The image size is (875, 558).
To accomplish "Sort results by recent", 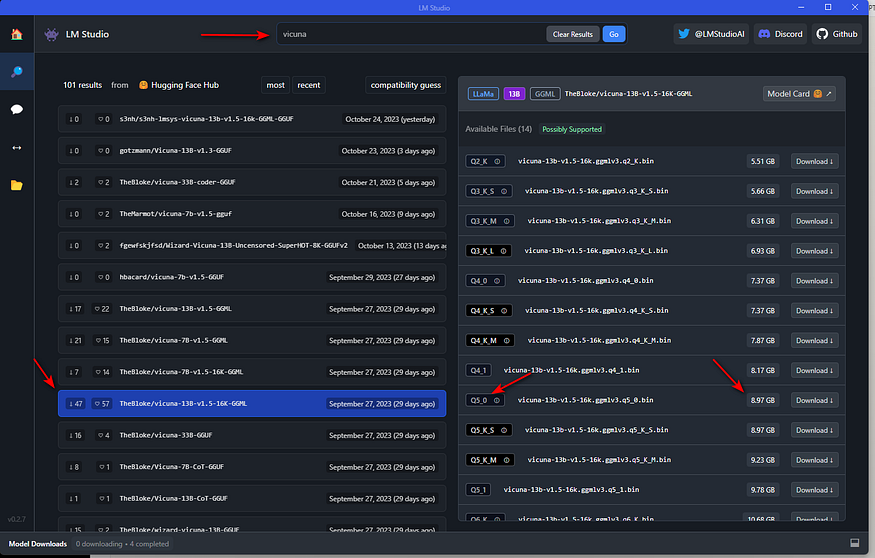I will (x=309, y=85).
